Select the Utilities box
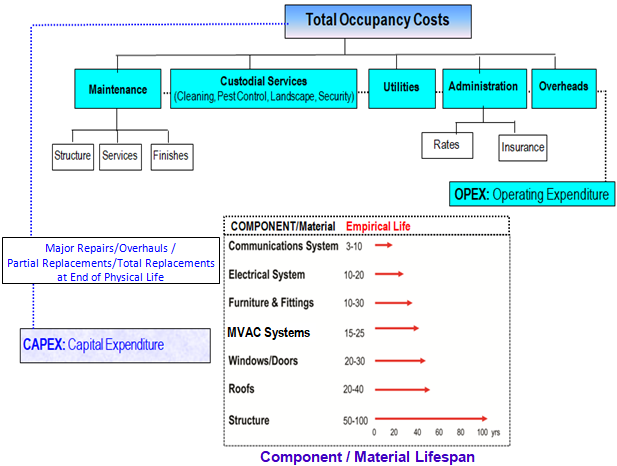Screen dimensions: 617x466 (401, 88)
